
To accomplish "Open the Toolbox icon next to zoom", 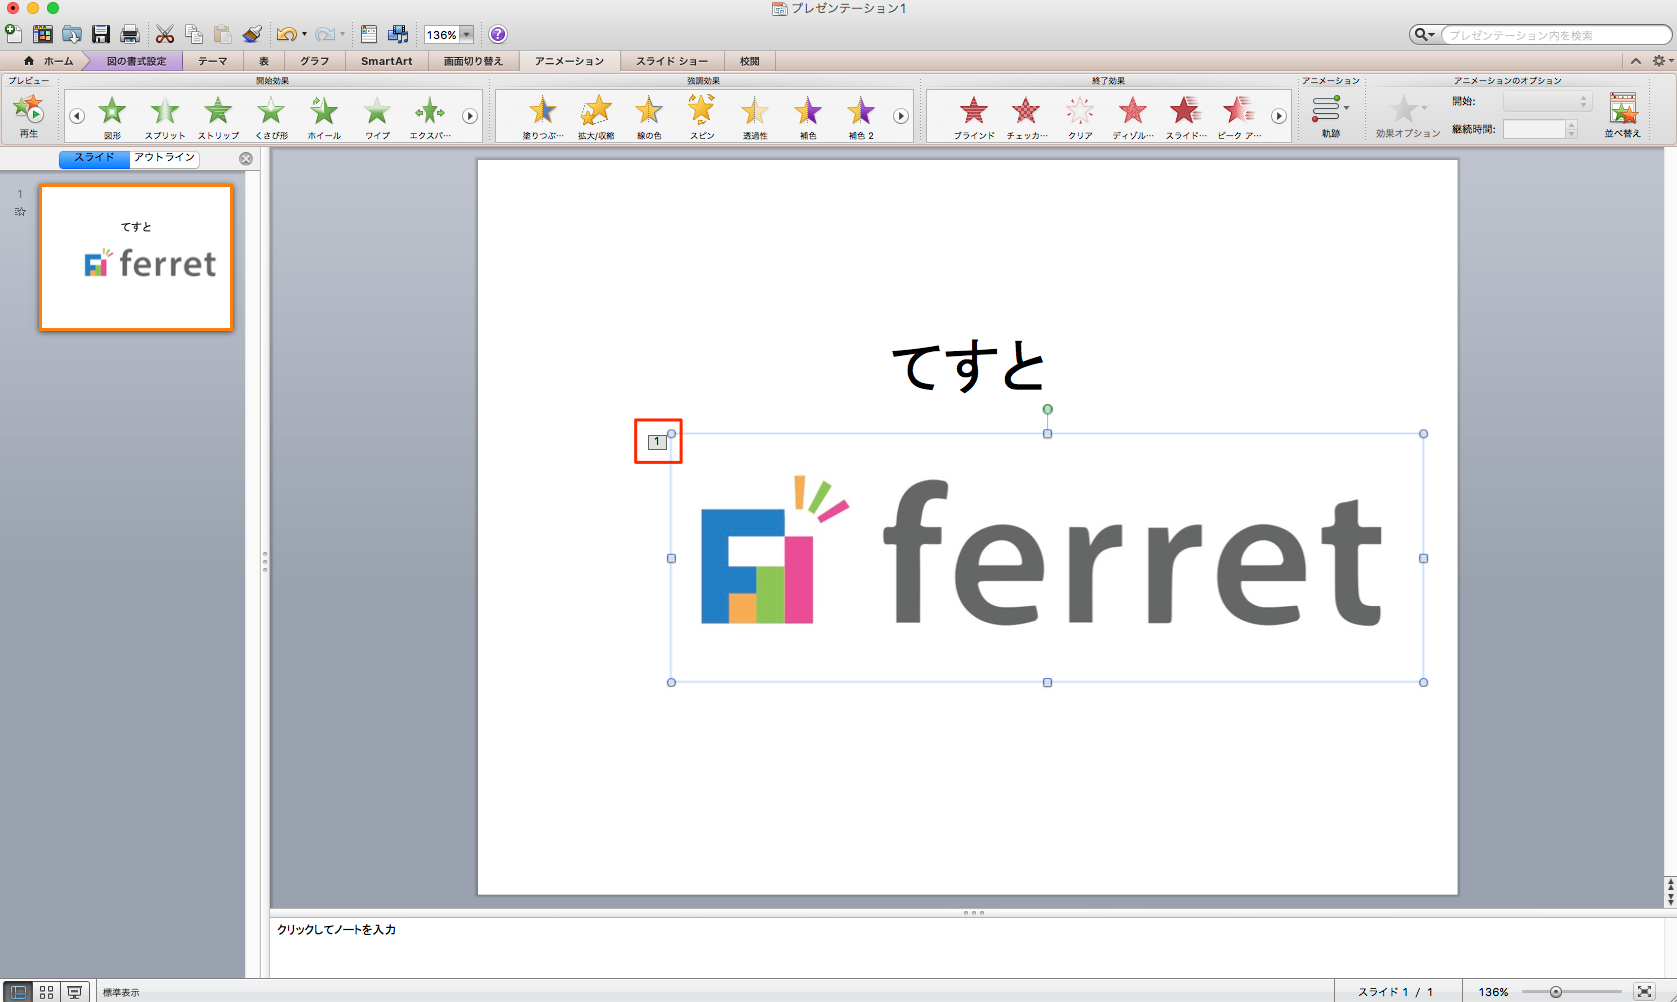I will coord(369,34).
